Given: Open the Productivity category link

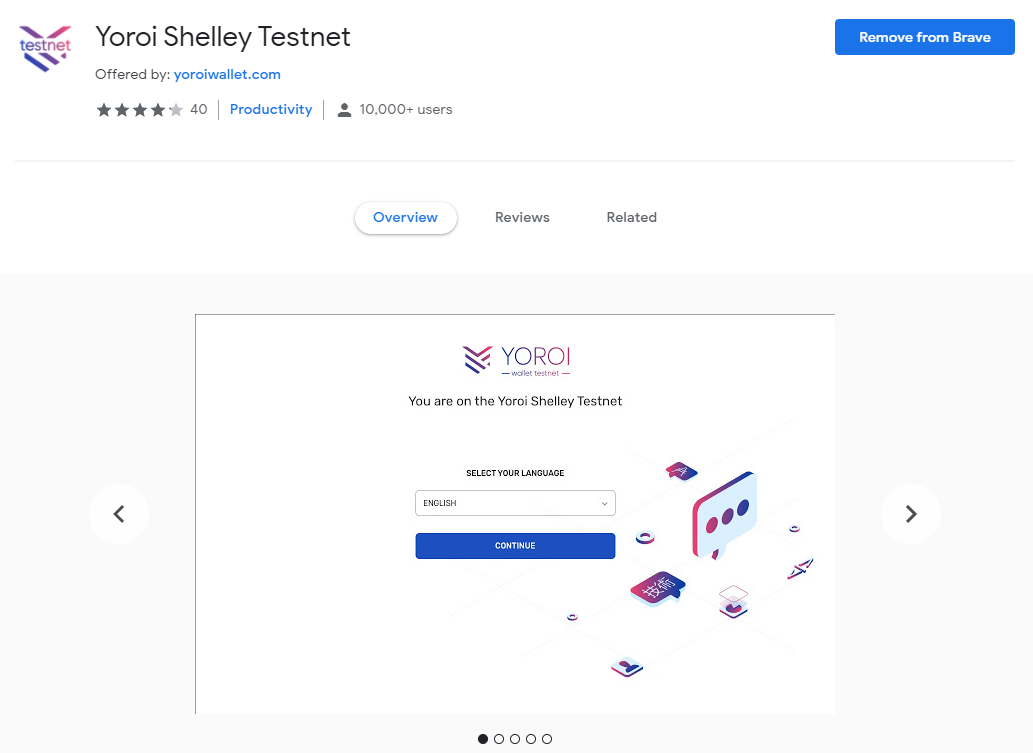Looking at the screenshot, I should tap(271, 109).
